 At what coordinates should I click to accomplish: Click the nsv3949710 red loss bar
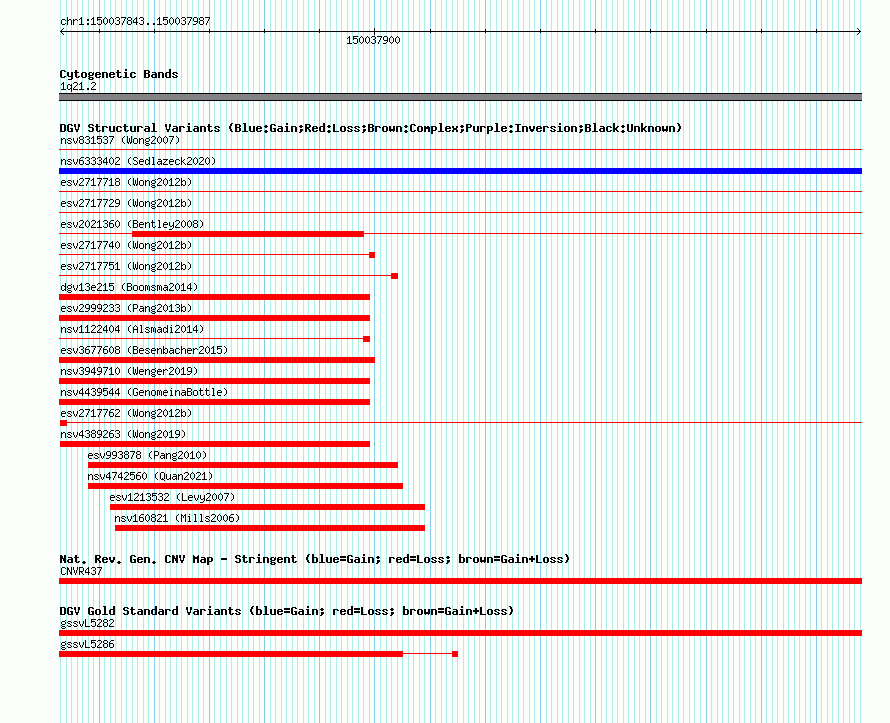tap(215, 381)
